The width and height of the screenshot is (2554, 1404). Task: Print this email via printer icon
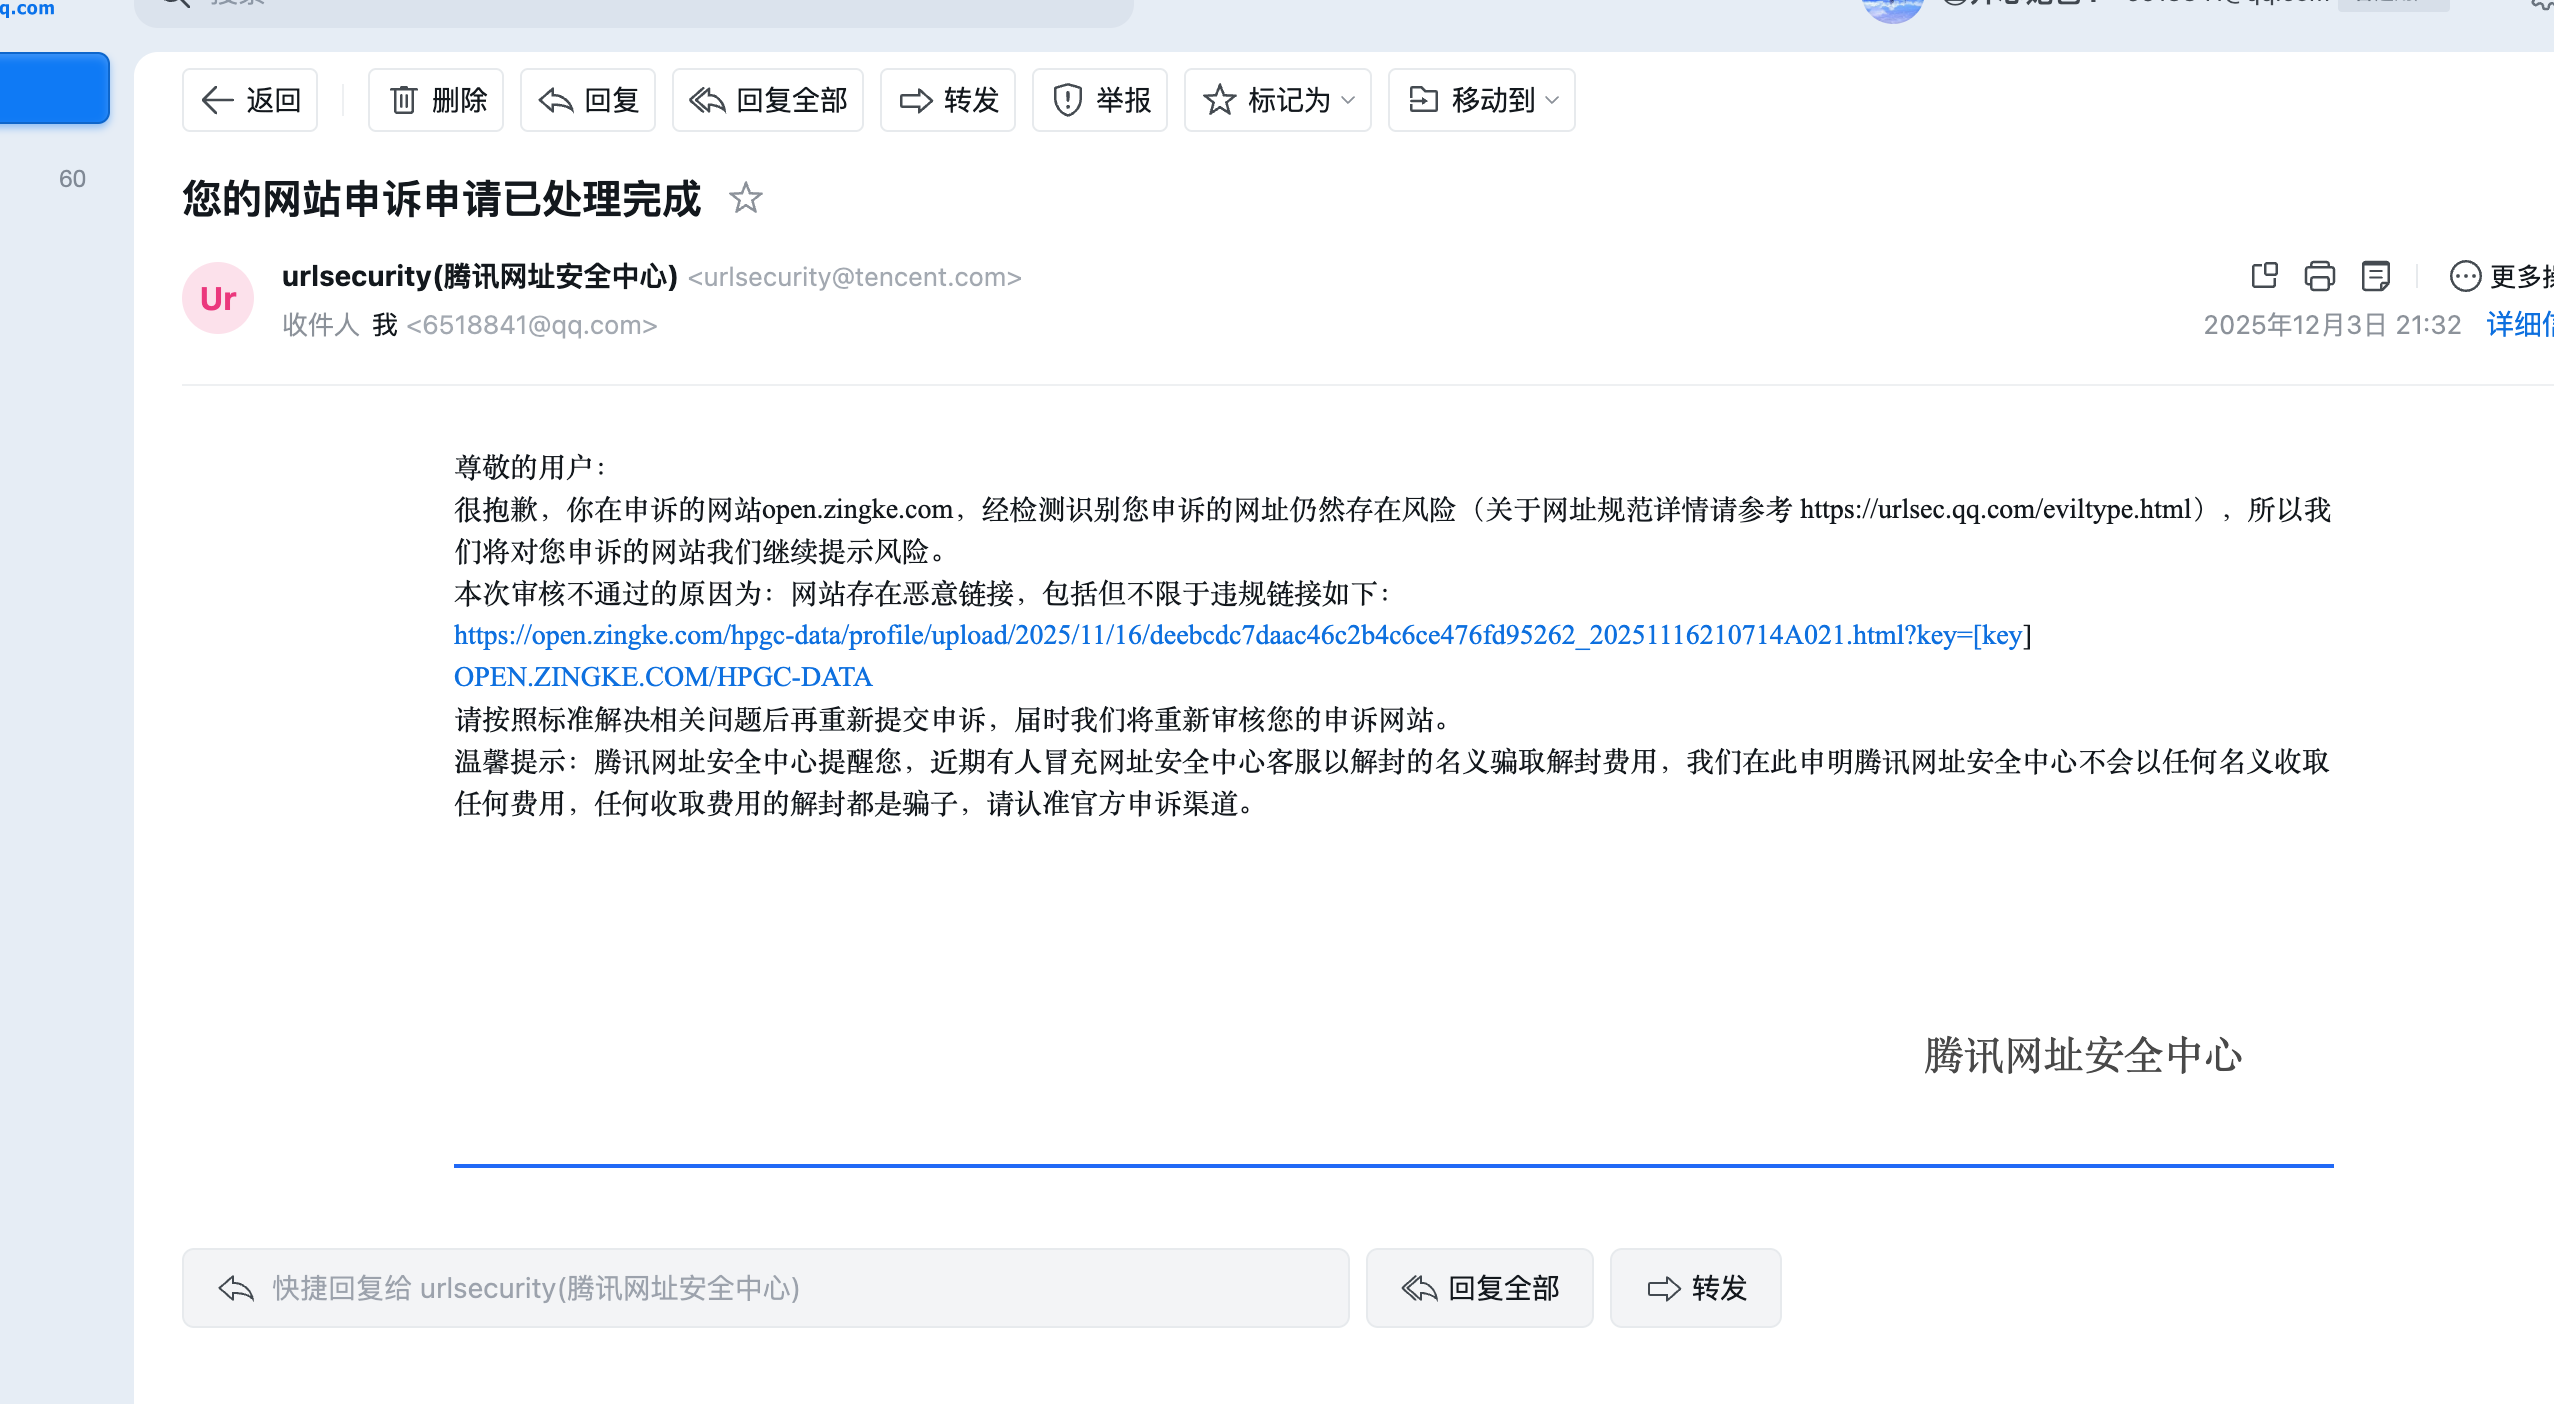(x=2320, y=276)
